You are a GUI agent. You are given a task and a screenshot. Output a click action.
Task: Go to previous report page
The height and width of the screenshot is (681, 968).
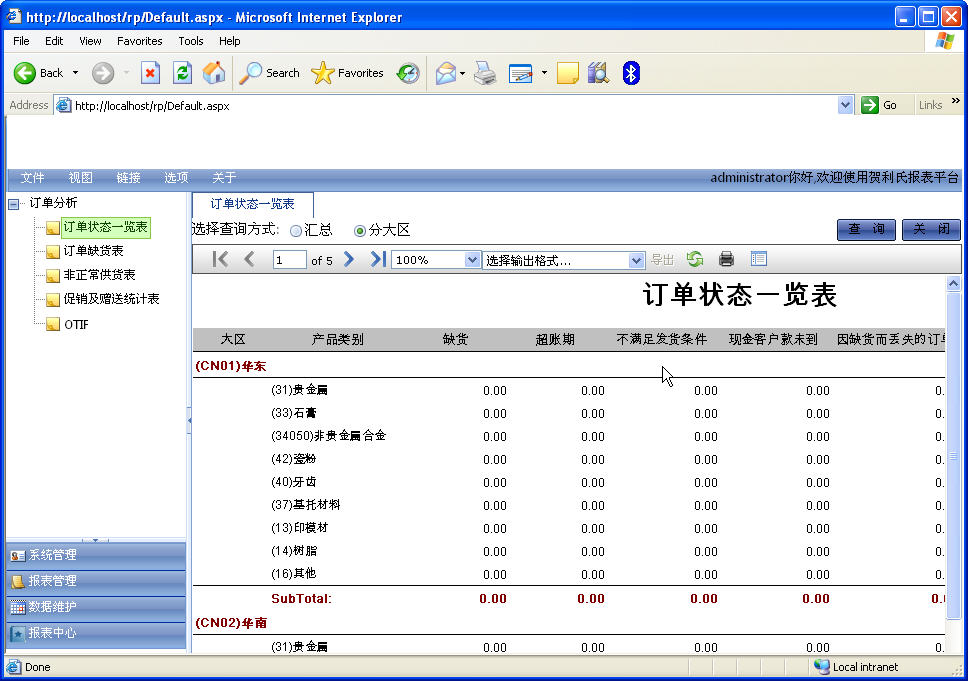(x=249, y=259)
